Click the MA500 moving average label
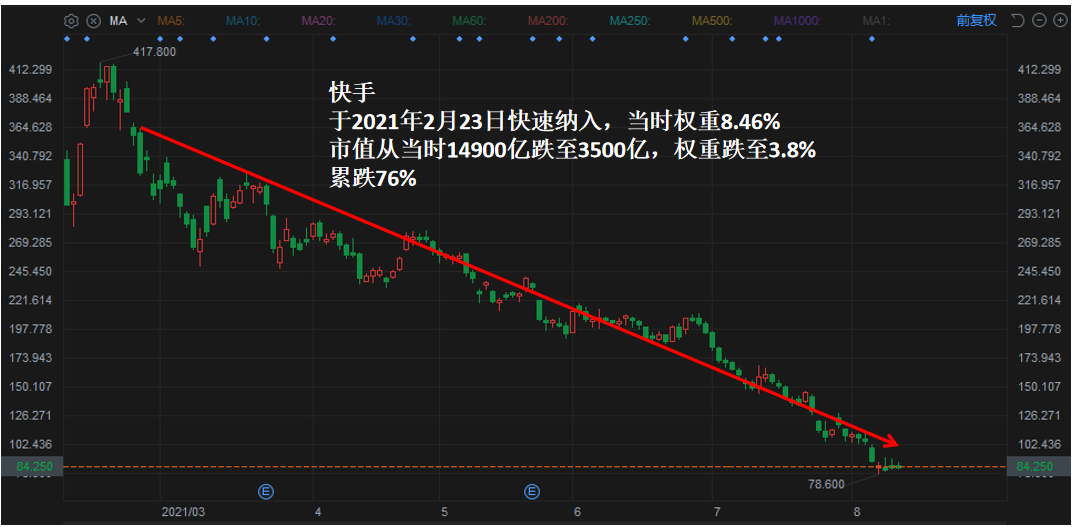This screenshot has height=527, width=1074. pyautogui.click(x=712, y=21)
